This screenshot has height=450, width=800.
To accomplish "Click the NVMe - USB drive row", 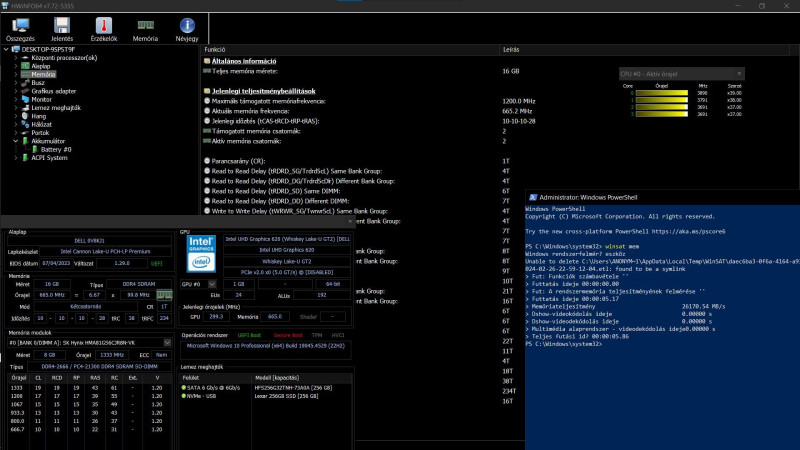I will click(265, 396).
